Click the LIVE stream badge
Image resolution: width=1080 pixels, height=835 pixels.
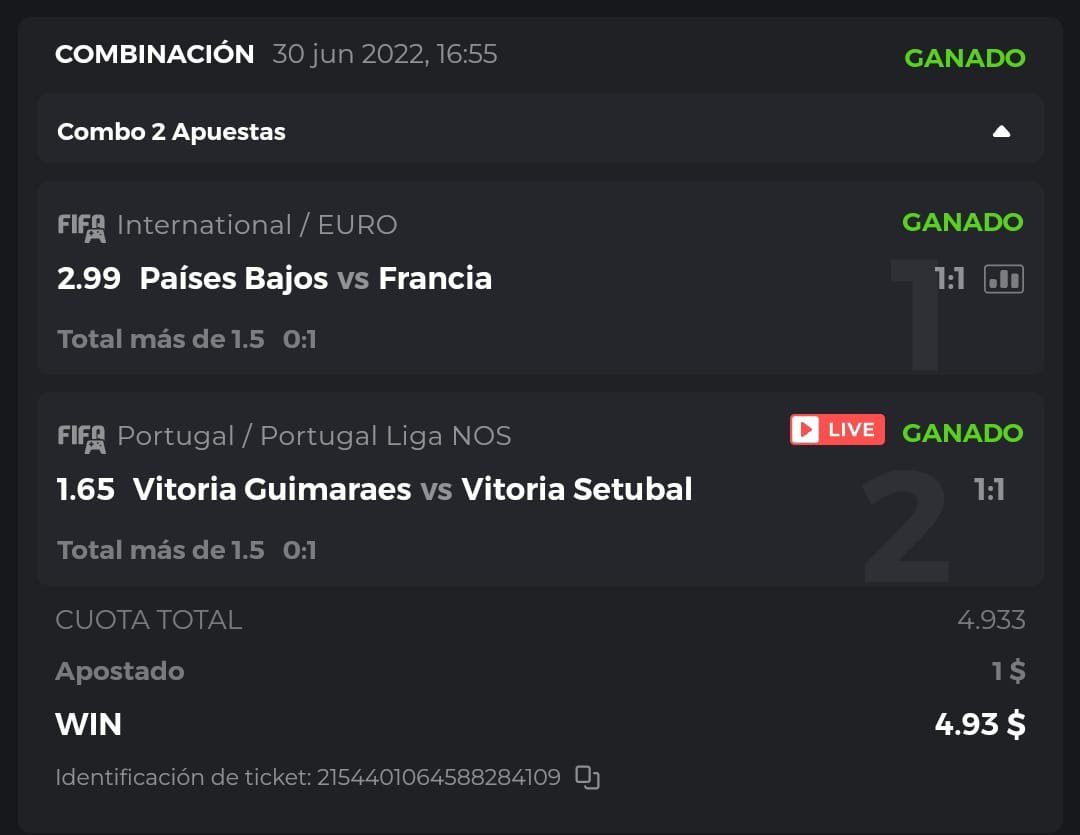click(837, 430)
